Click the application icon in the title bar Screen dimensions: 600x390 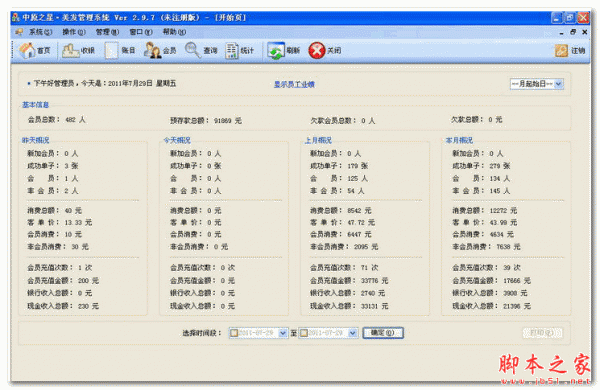click(16, 17)
